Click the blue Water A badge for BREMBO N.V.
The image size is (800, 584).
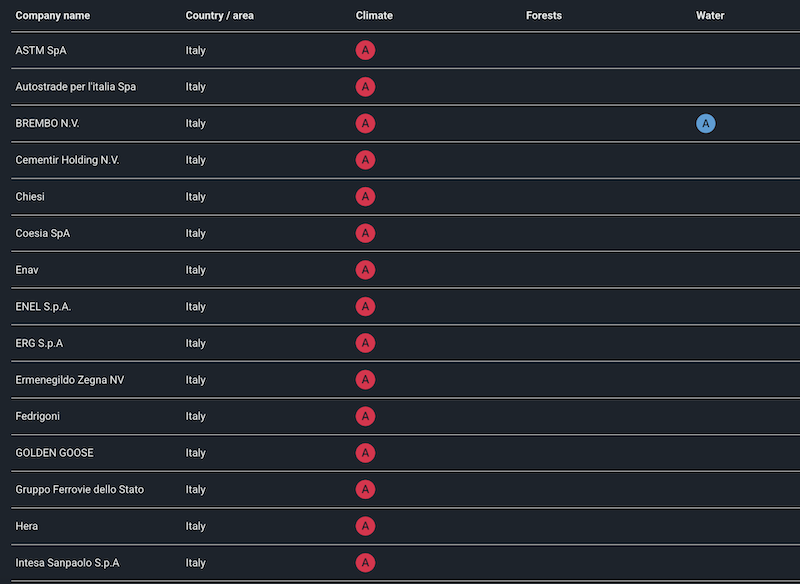coord(706,124)
